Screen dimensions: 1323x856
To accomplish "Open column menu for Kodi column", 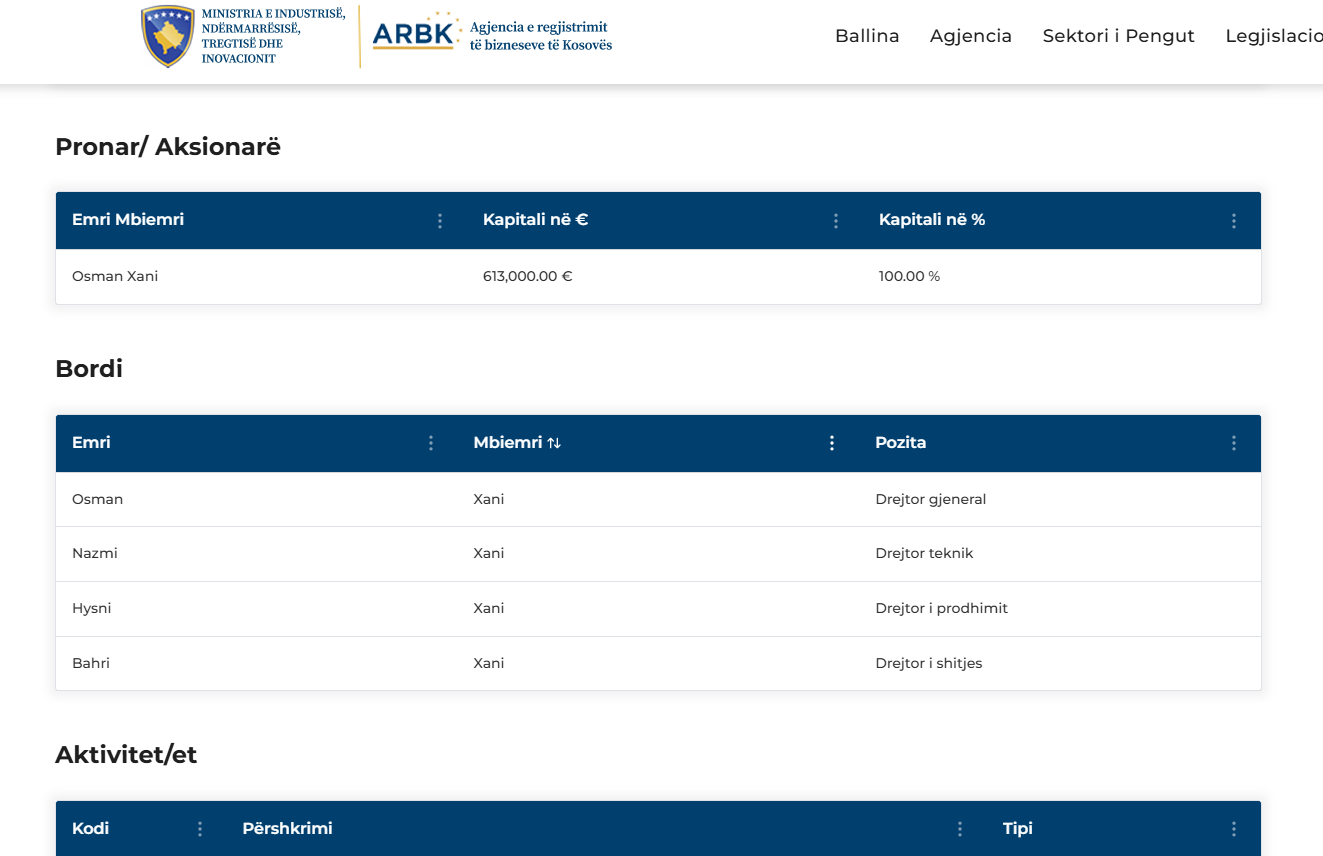I will pyautogui.click(x=200, y=829).
